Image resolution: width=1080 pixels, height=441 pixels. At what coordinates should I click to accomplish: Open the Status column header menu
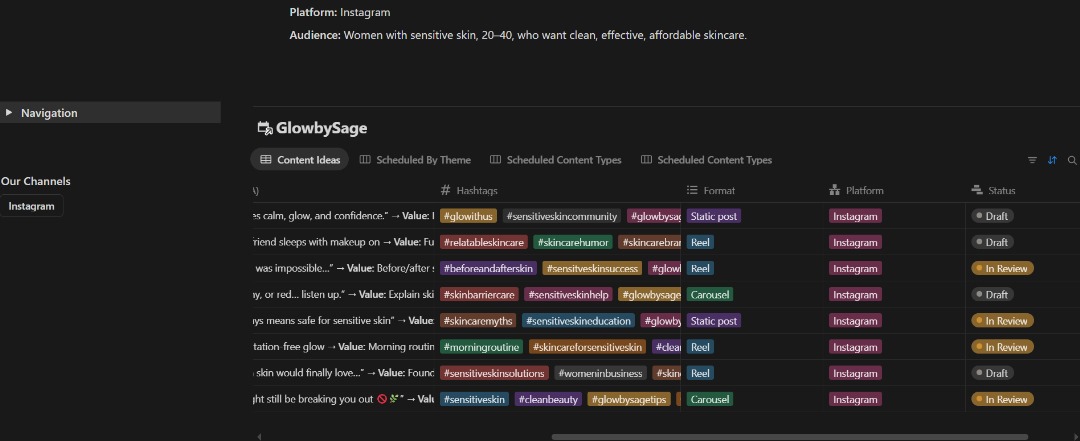[993, 190]
